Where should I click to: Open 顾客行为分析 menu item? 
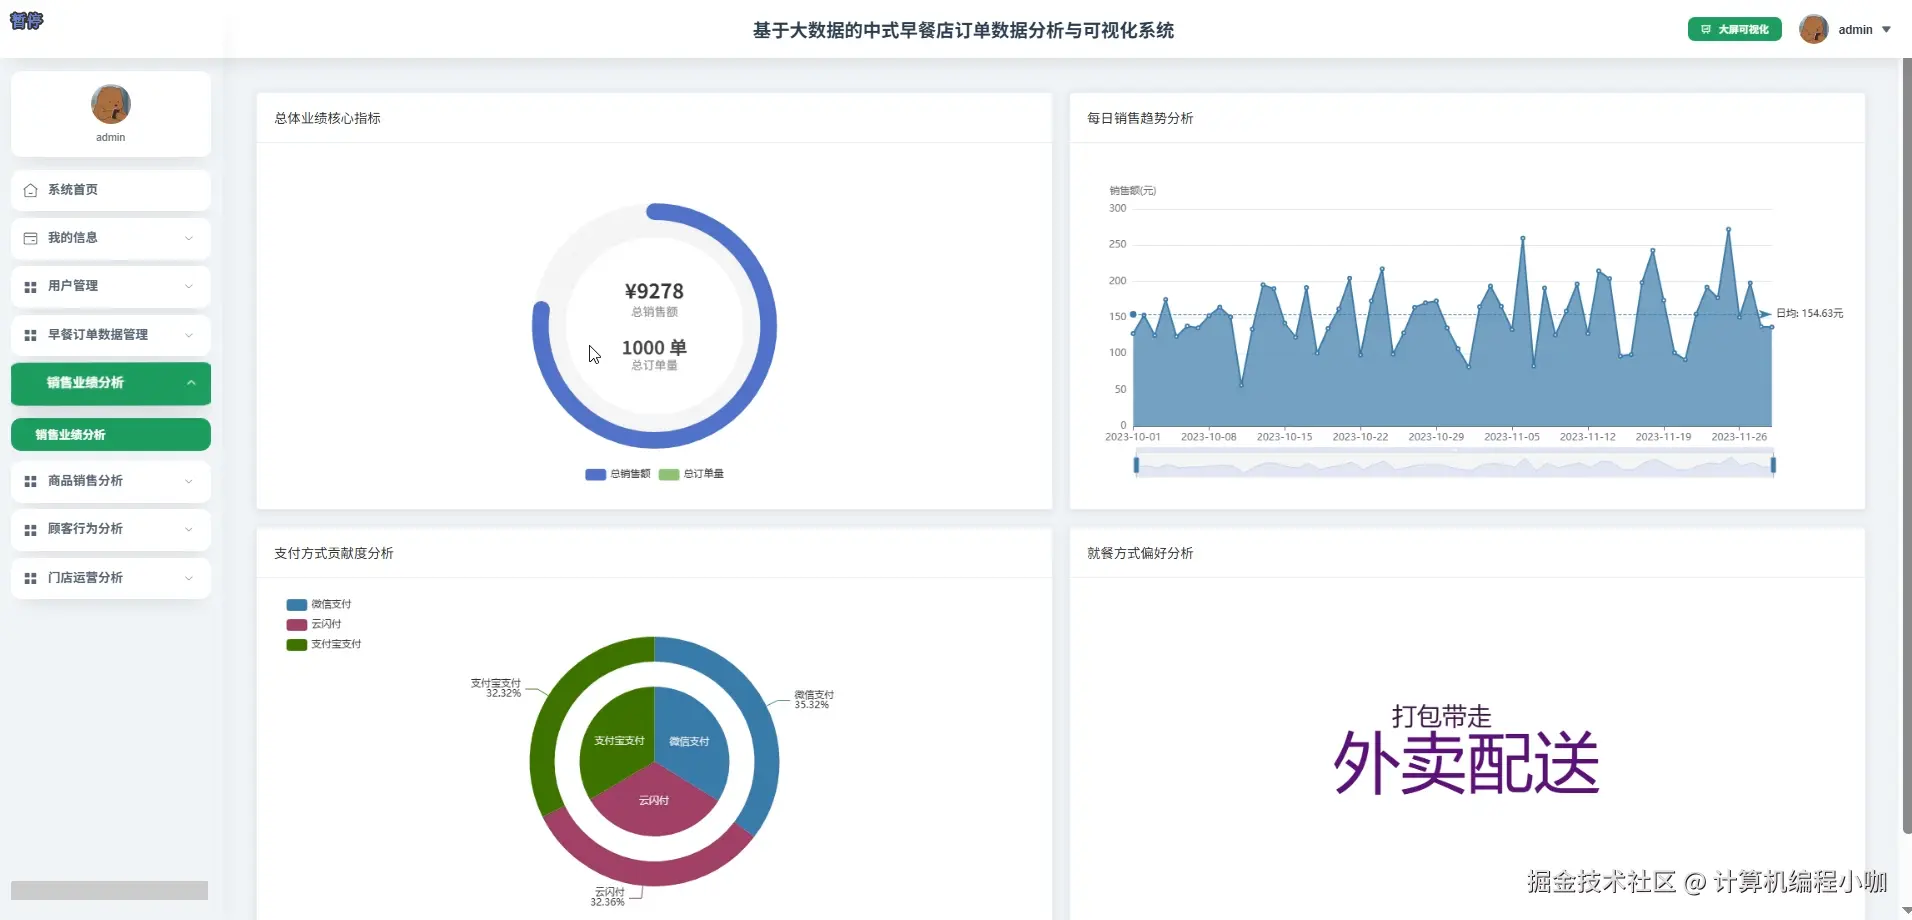tap(111, 529)
